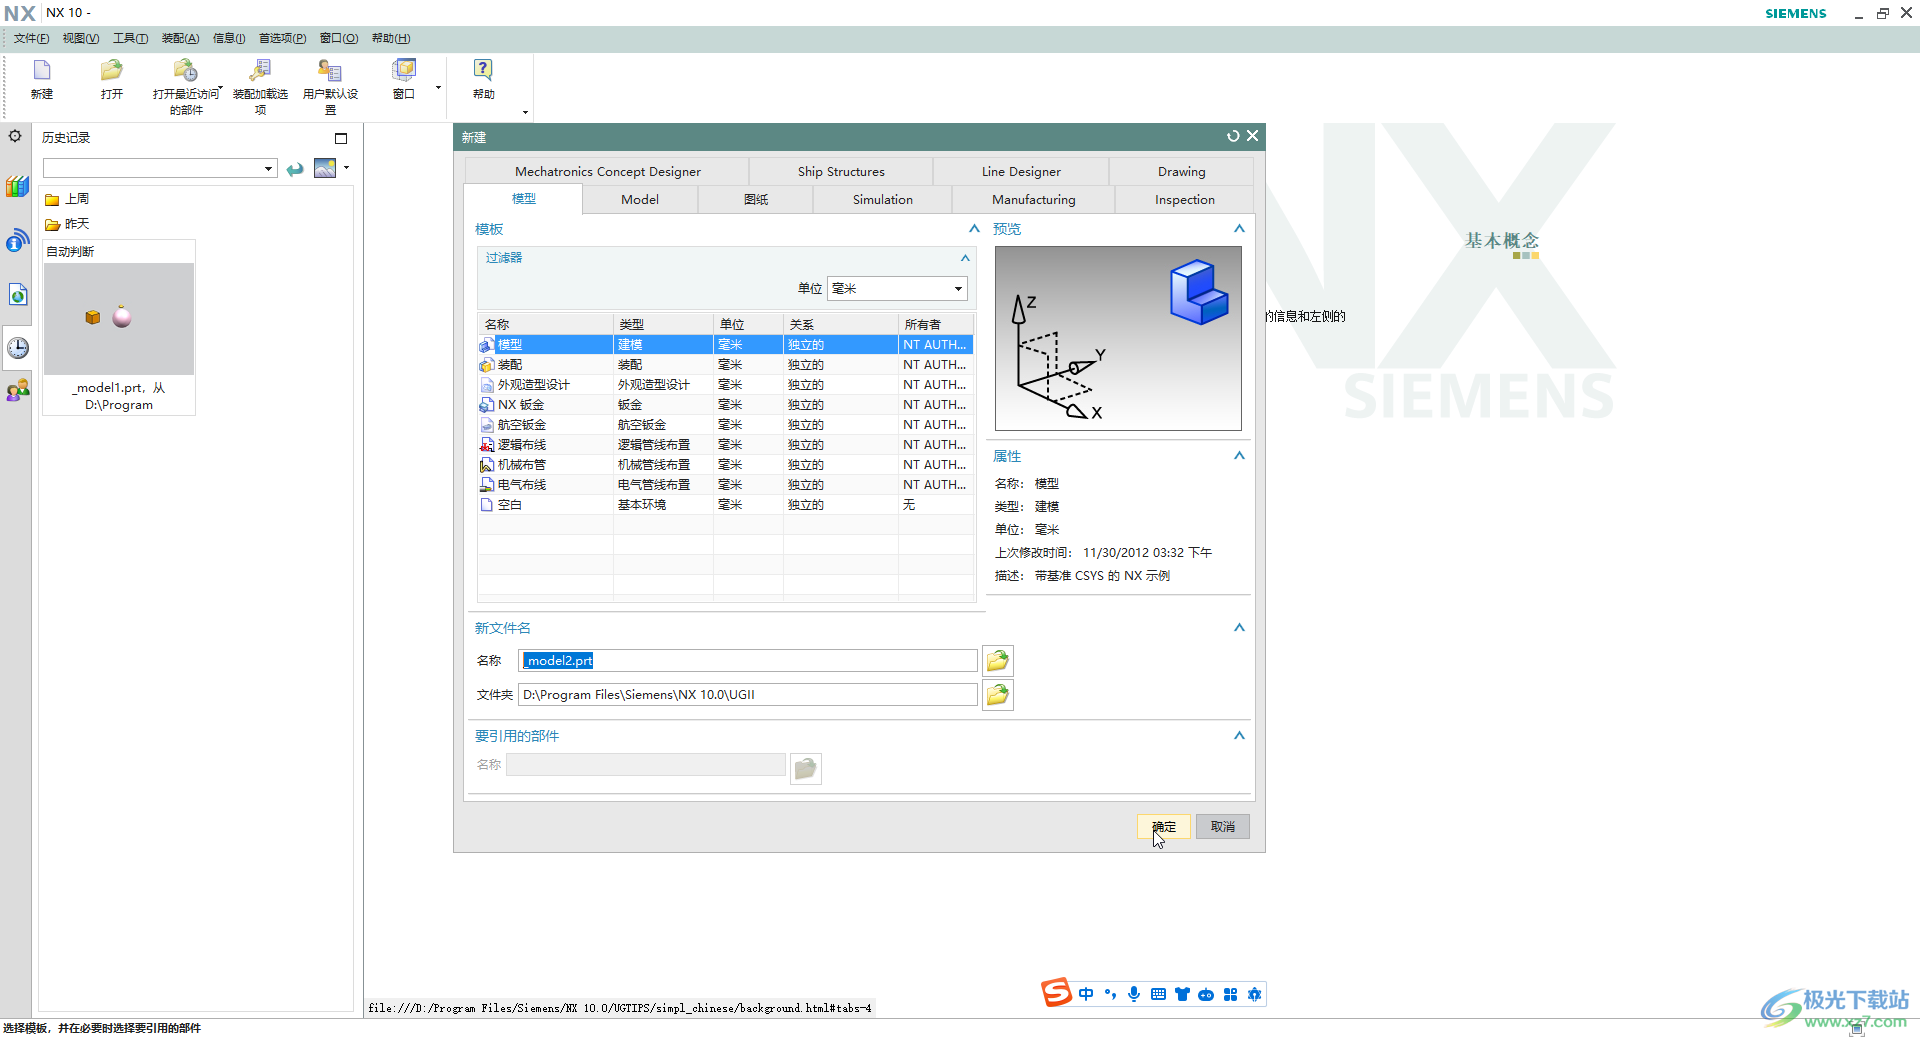Click the 所有者 column header
1920x1038 pixels.
pos(936,325)
